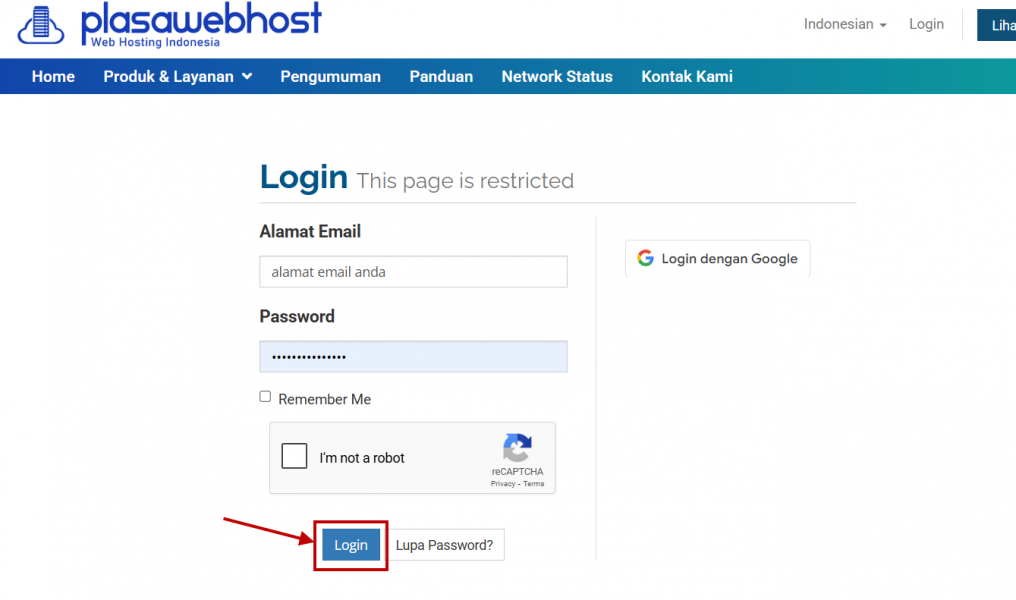1016x600 pixels.
Task: Open the Pengumuman menu item
Action: tap(330, 76)
